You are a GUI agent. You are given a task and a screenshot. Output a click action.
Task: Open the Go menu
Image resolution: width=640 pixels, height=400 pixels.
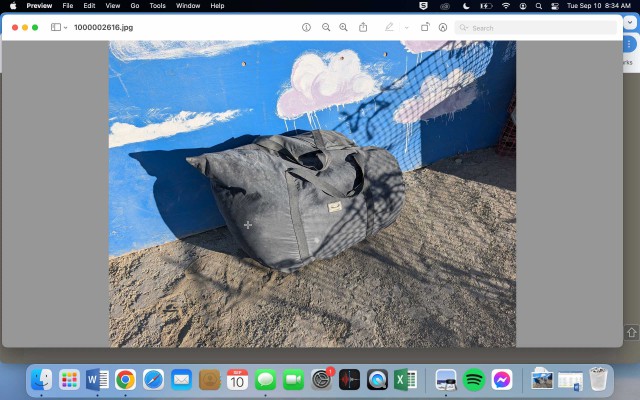pyautogui.click(x=135, y=6)
